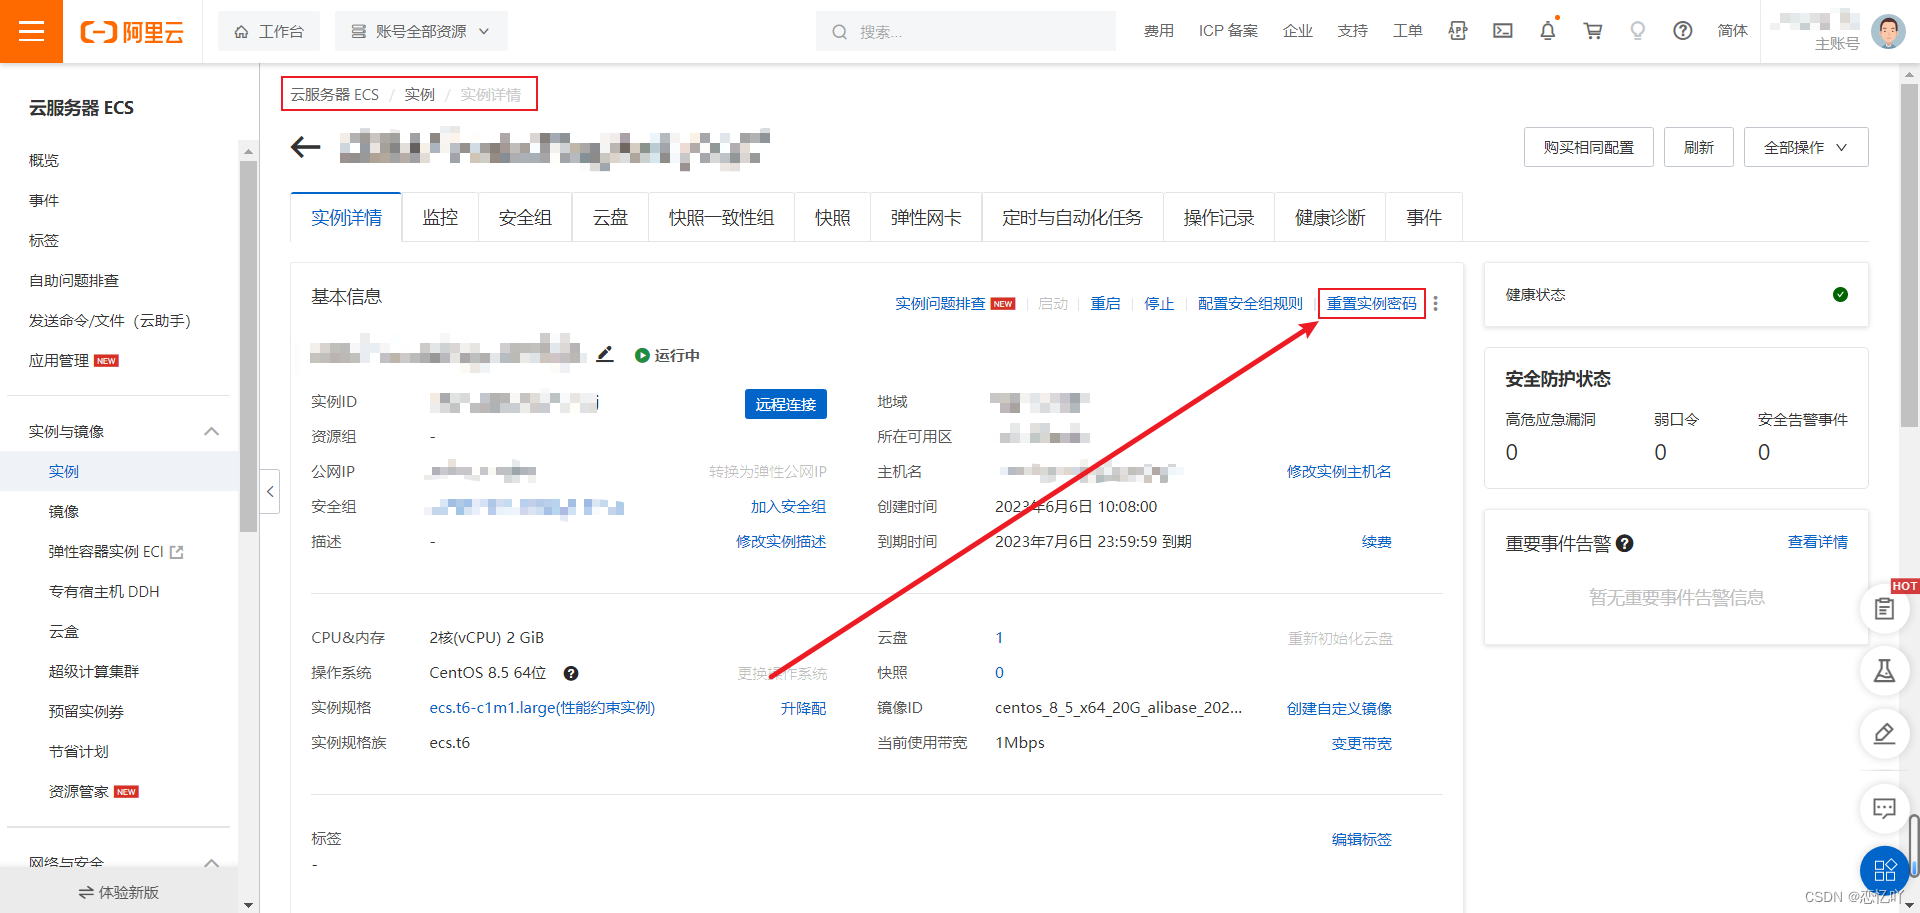This screenshot has width=1920, height=913.
Task: Click the 变更带宽 link
Action: [1362, 743]
